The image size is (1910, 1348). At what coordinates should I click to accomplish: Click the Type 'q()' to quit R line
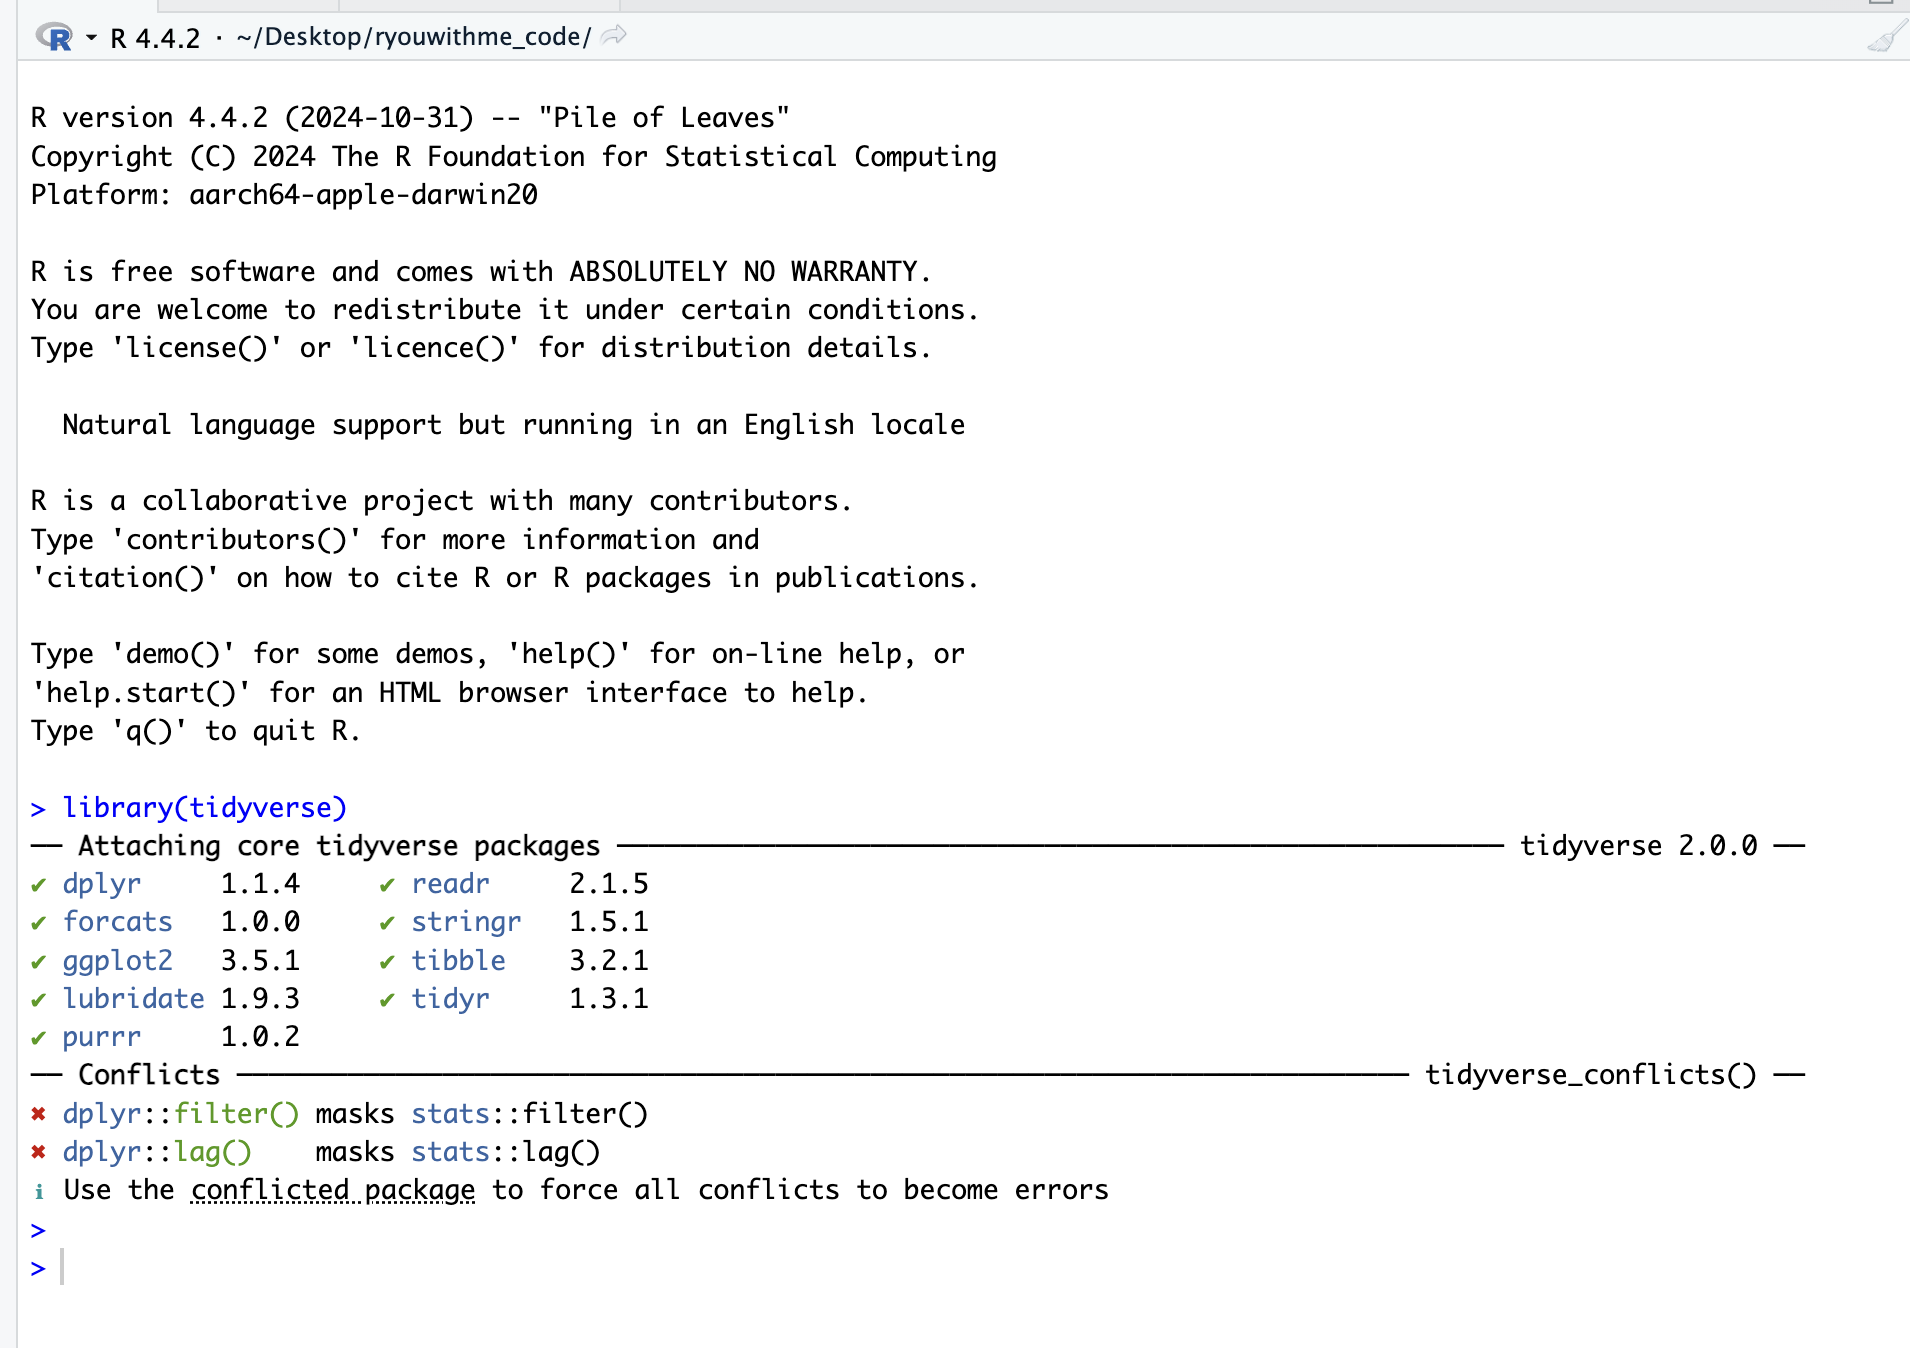point(195,731)
